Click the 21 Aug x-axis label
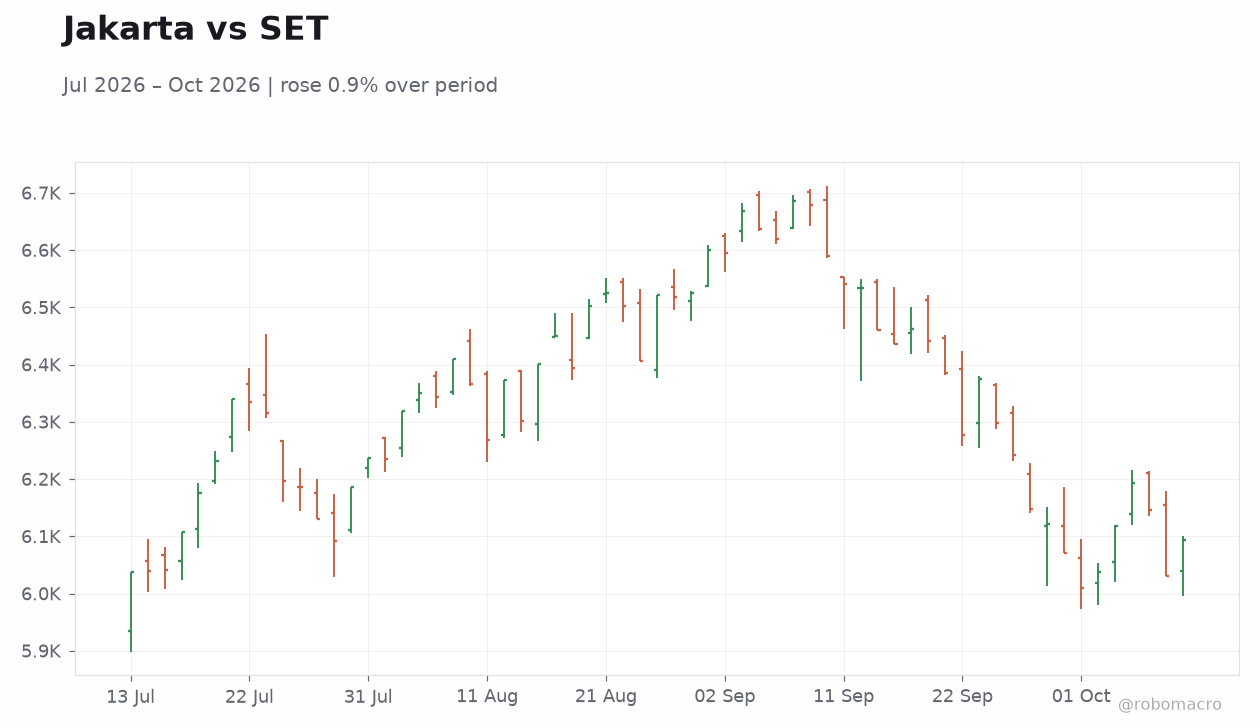Screen dimensions: 1260x728 point(606,697)
